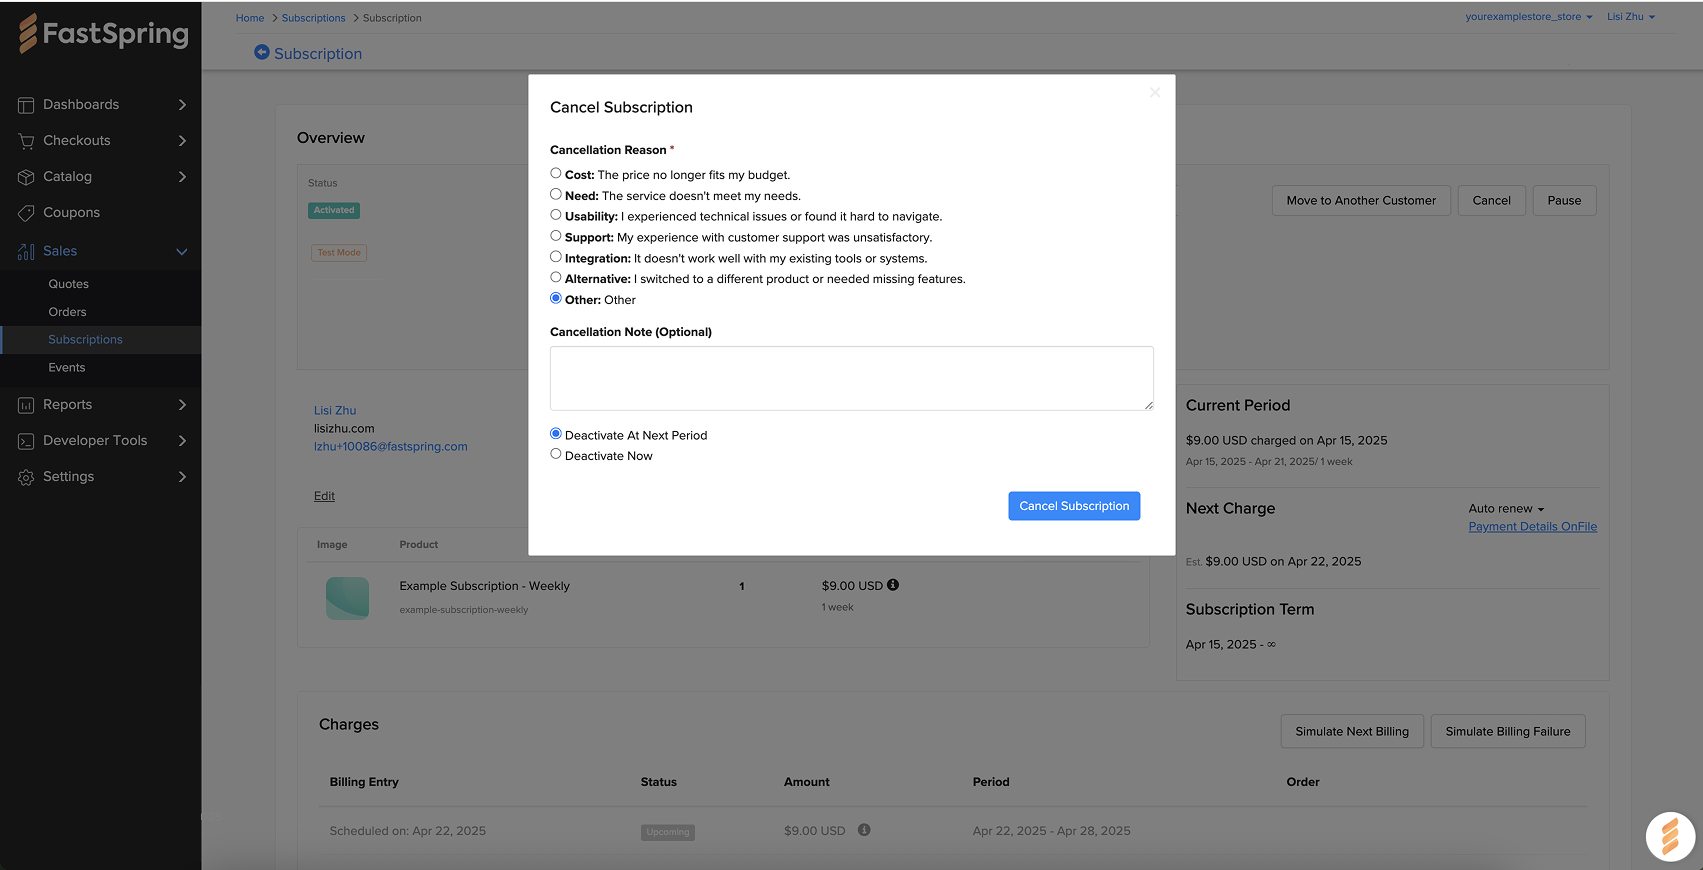Click the Settings gear icon
Image resolution: width=1703 pixels, height=870 pixels.
click(x=26, y=477)
